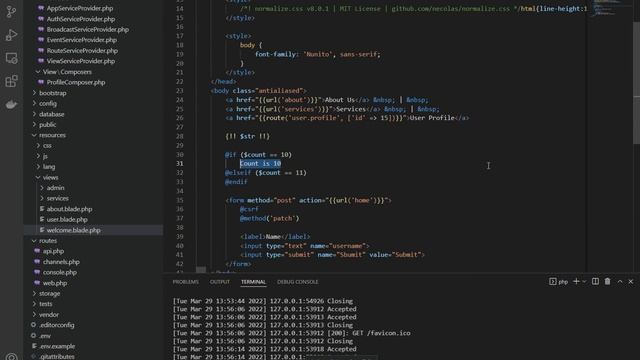640x360 pixels.
Task: Click the 'GET /favicon.ico' terminal line
Action: point(291,333)
